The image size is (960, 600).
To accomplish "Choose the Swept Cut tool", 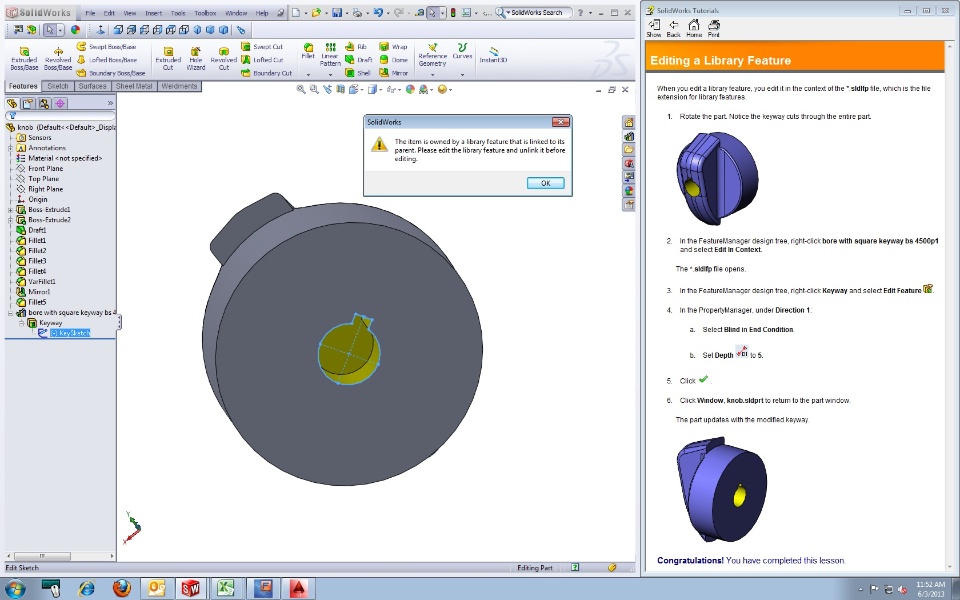I will 262,47.
